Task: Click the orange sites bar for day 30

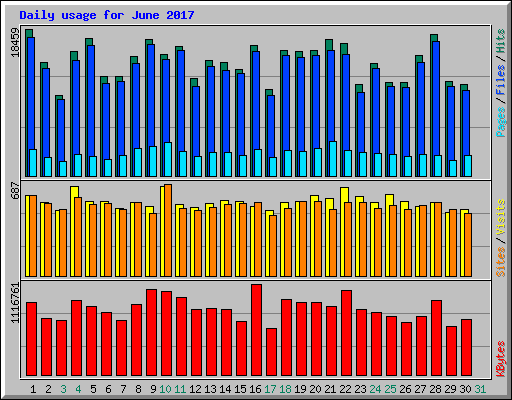Action: [x=468, y=245]
